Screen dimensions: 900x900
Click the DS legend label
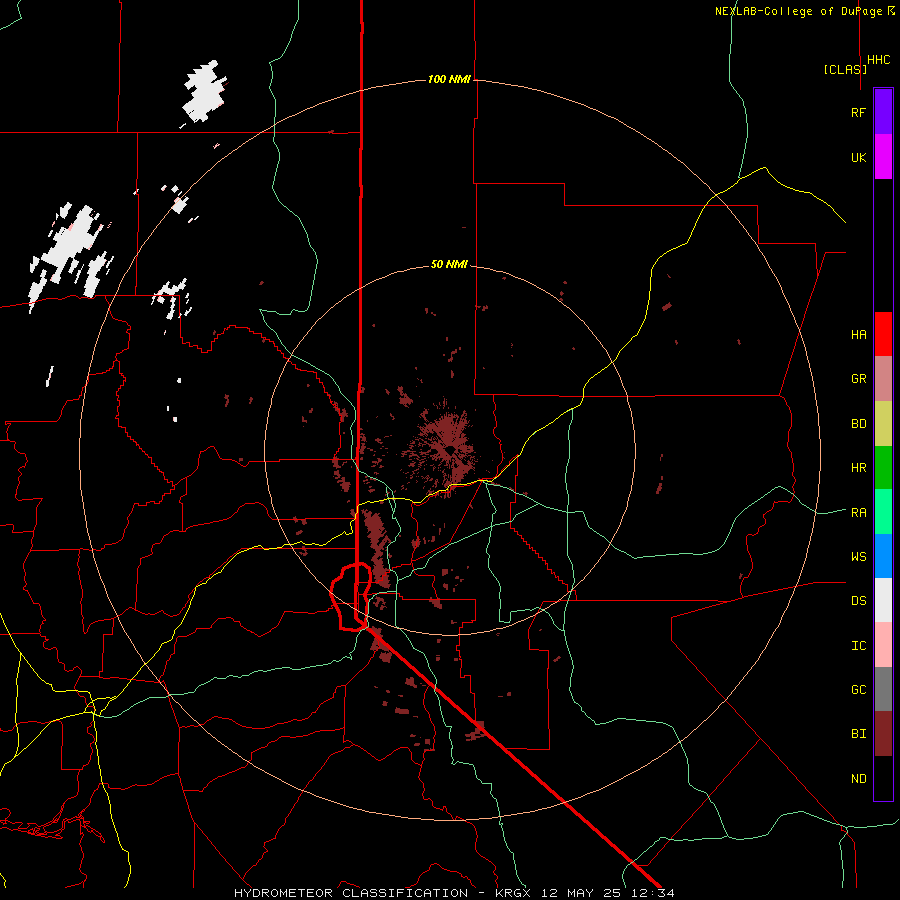click(x=858, y=601)
